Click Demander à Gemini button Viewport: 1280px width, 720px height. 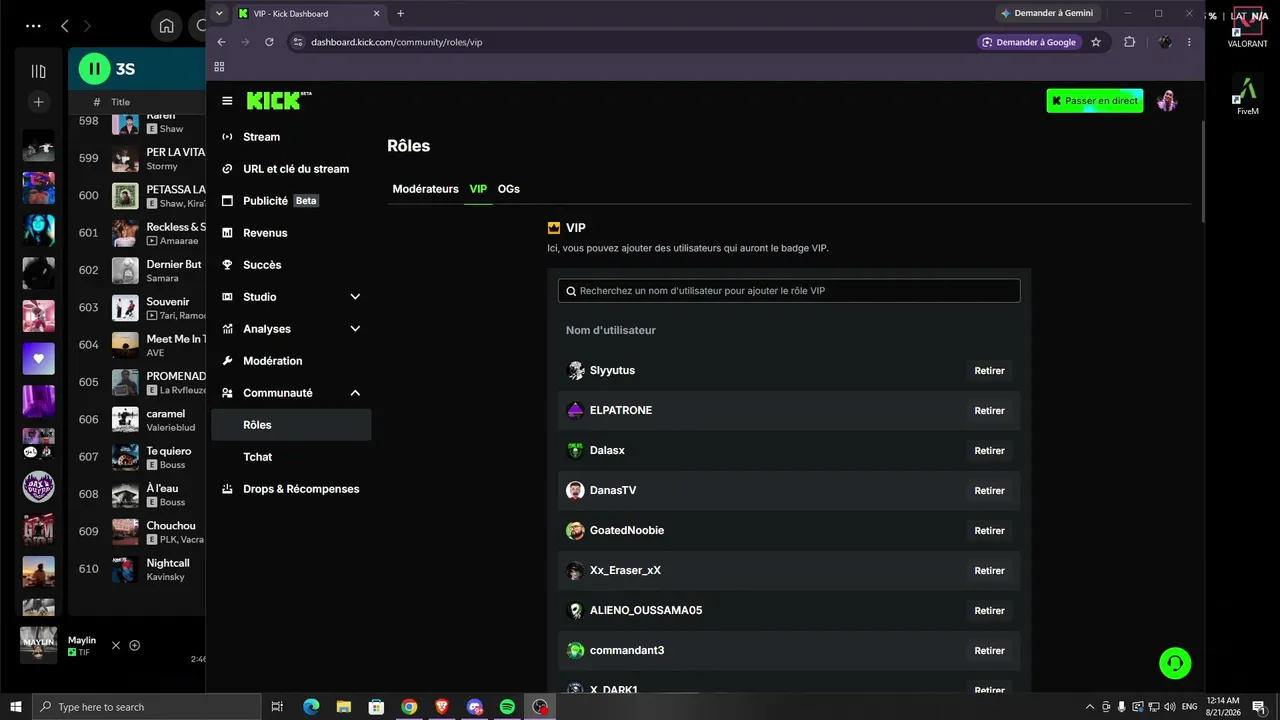(x=1048, y=13)
